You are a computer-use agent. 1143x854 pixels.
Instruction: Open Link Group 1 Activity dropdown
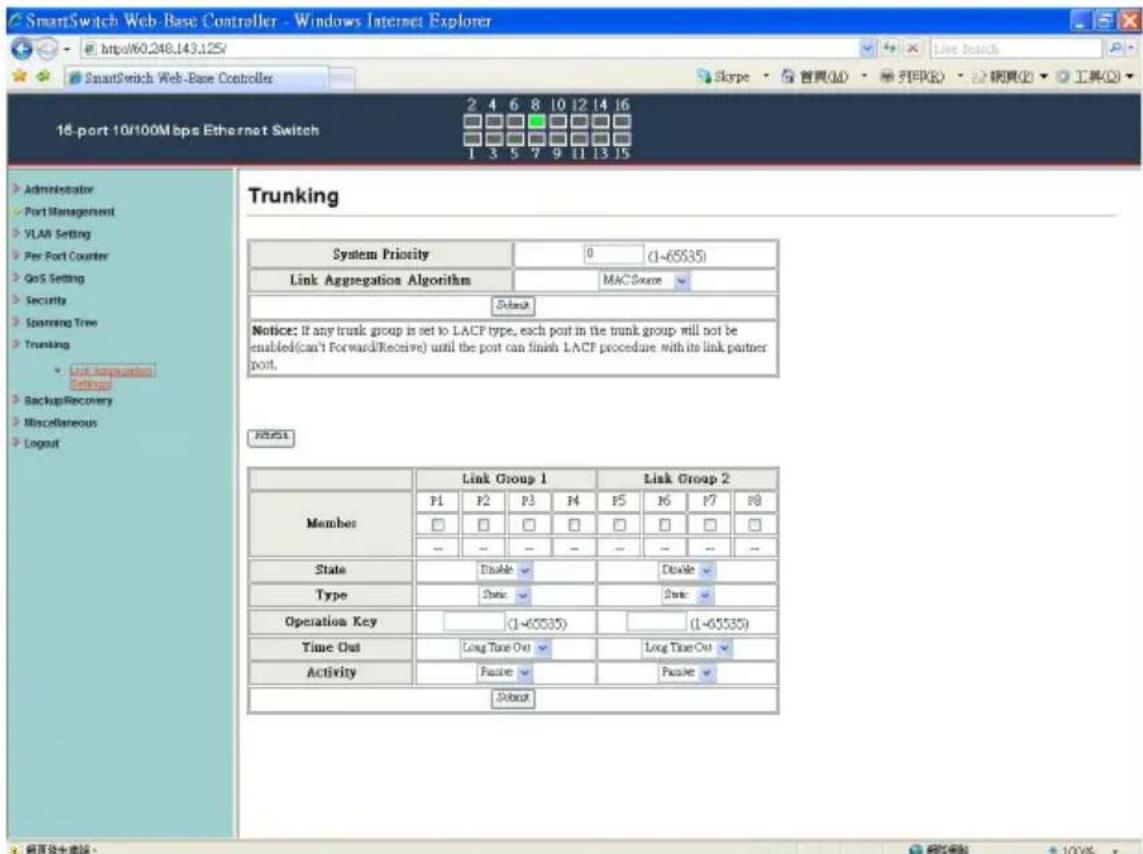pyautogui.click(x=505, y=672)
